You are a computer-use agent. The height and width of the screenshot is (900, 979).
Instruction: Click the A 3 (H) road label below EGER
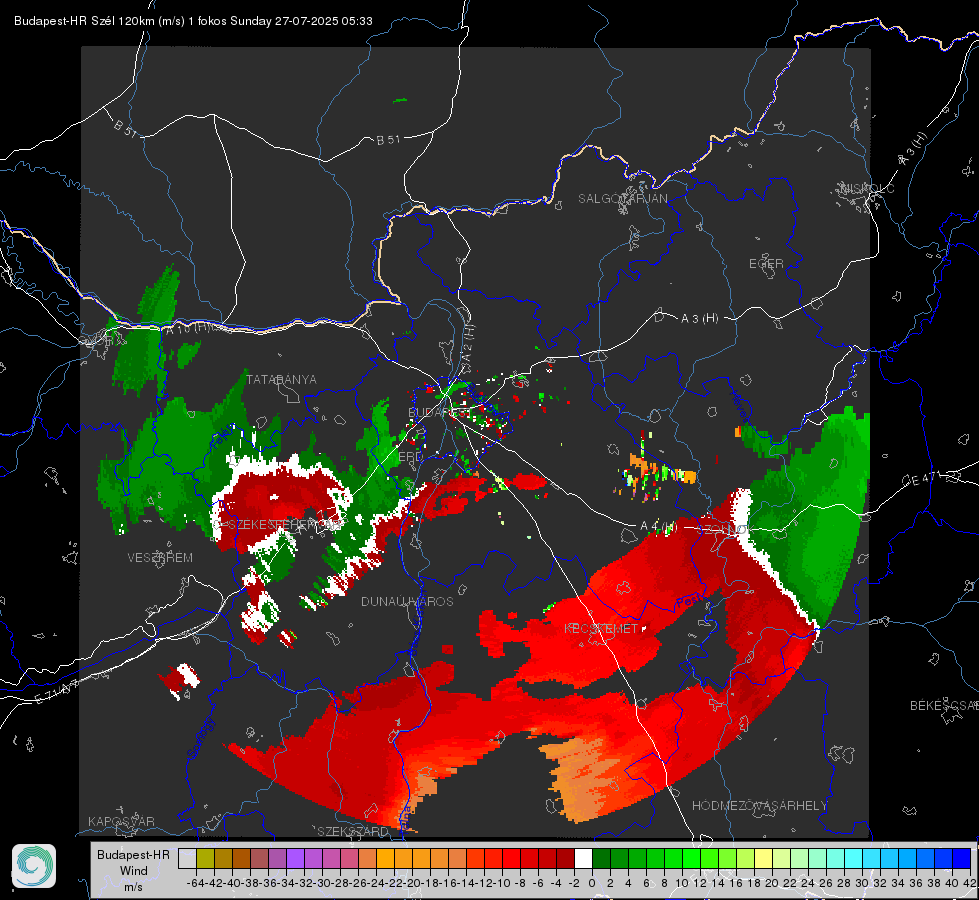click(x=699, y=318)
